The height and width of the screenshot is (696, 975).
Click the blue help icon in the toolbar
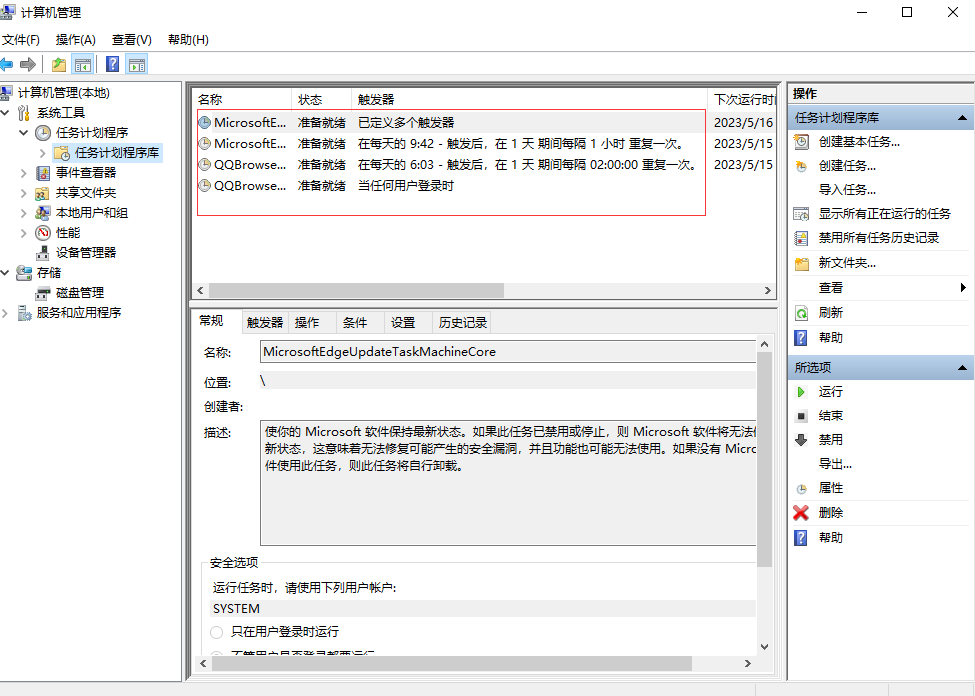pos(113,65)
